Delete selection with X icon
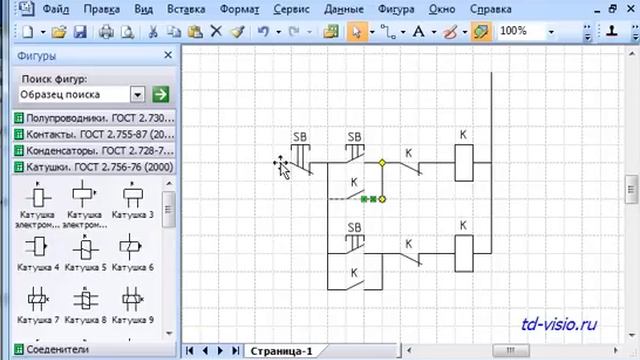The width and height of the screenshot is (640, 360). point(216,31)
